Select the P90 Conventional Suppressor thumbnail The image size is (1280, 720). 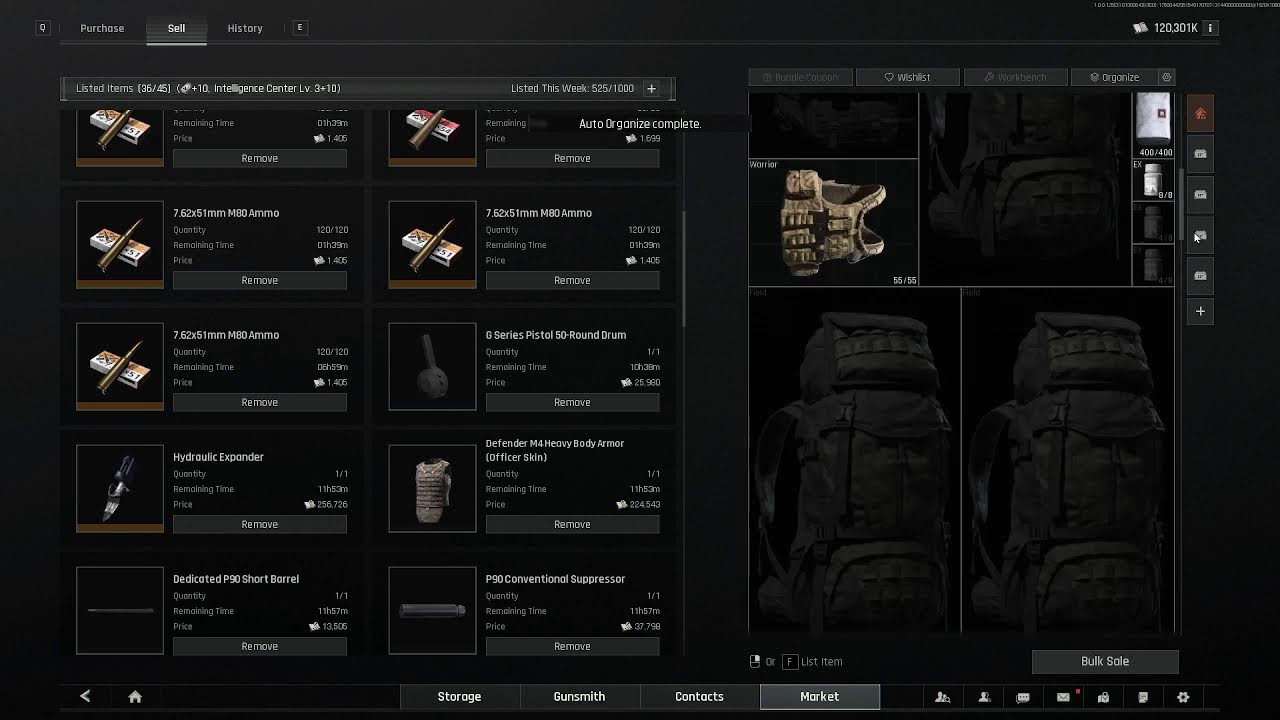432,610
